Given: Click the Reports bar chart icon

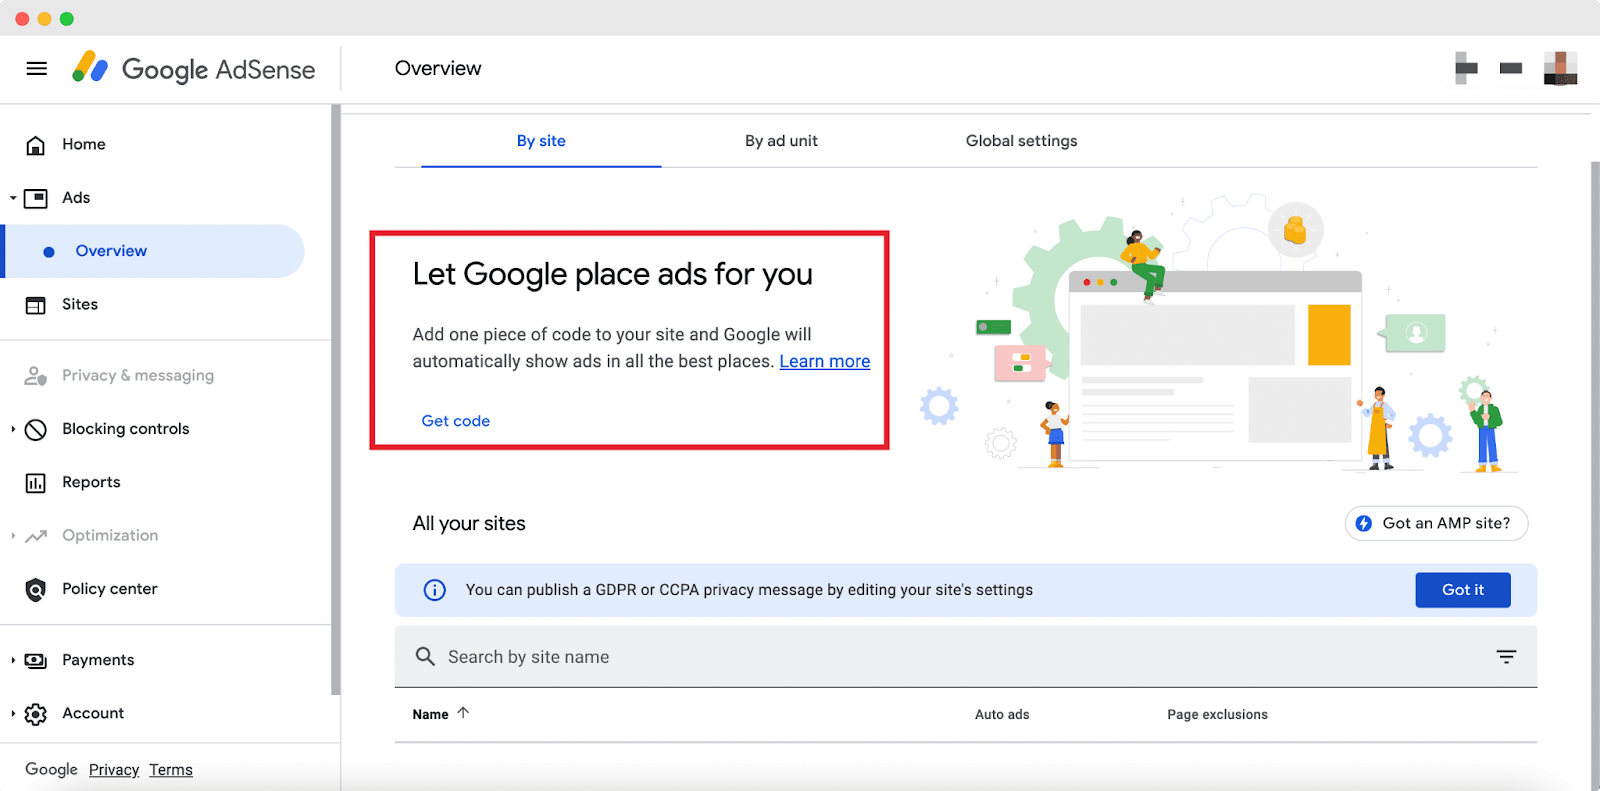Looking at the screenshot, I should coord(36,483).
